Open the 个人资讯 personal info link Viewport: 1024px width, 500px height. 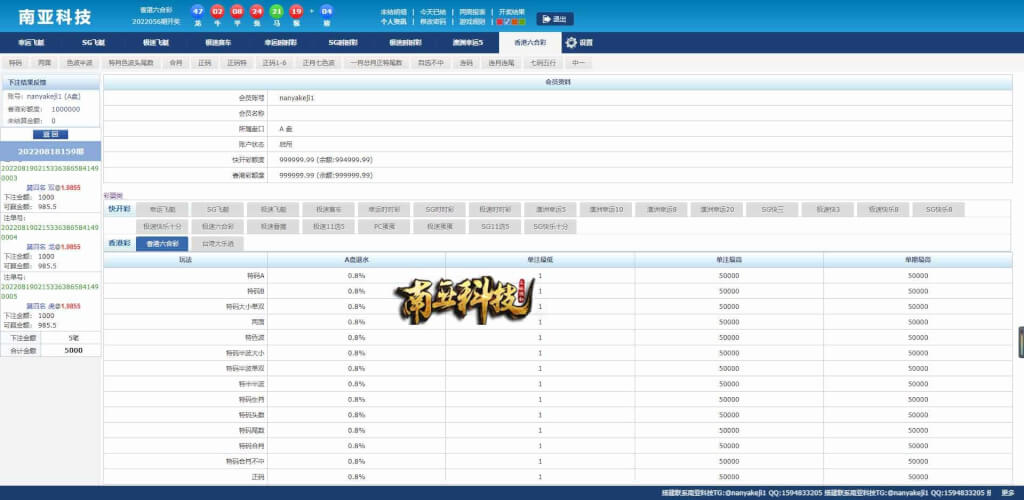[393, 22]
